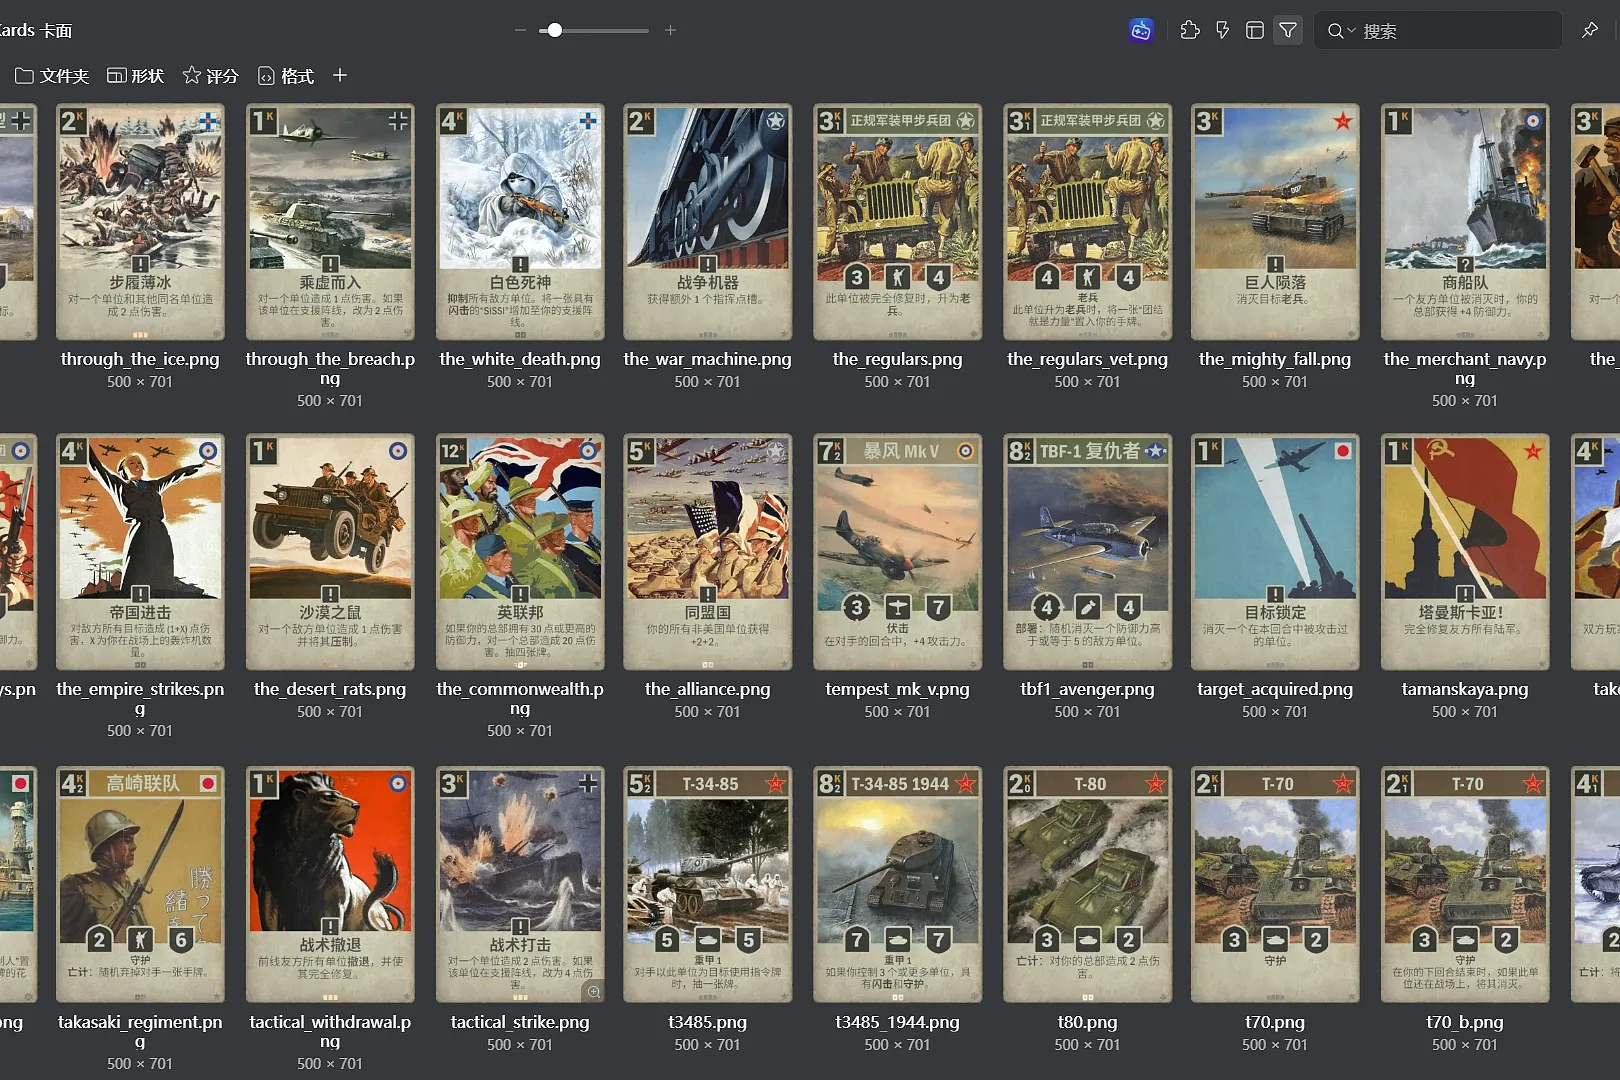Open the game controller plugin icon

1141,31
